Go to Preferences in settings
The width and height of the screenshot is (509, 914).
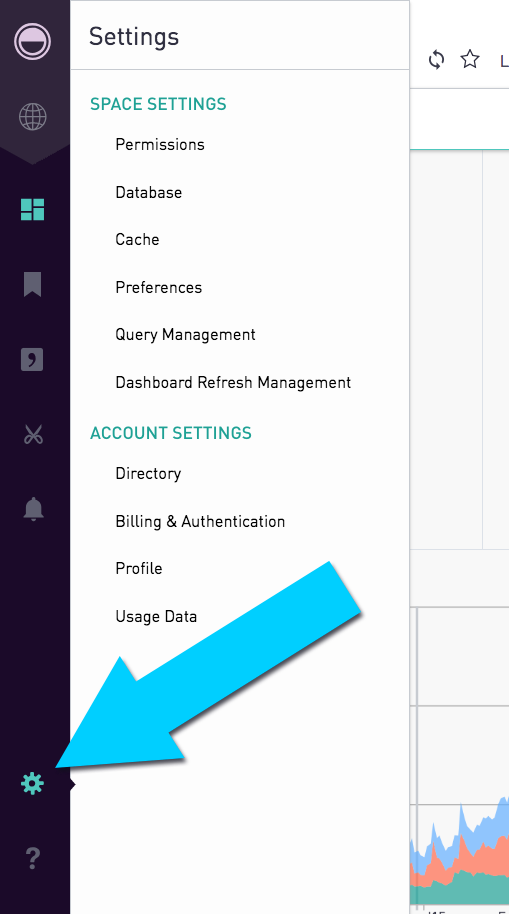pos(159,287)
